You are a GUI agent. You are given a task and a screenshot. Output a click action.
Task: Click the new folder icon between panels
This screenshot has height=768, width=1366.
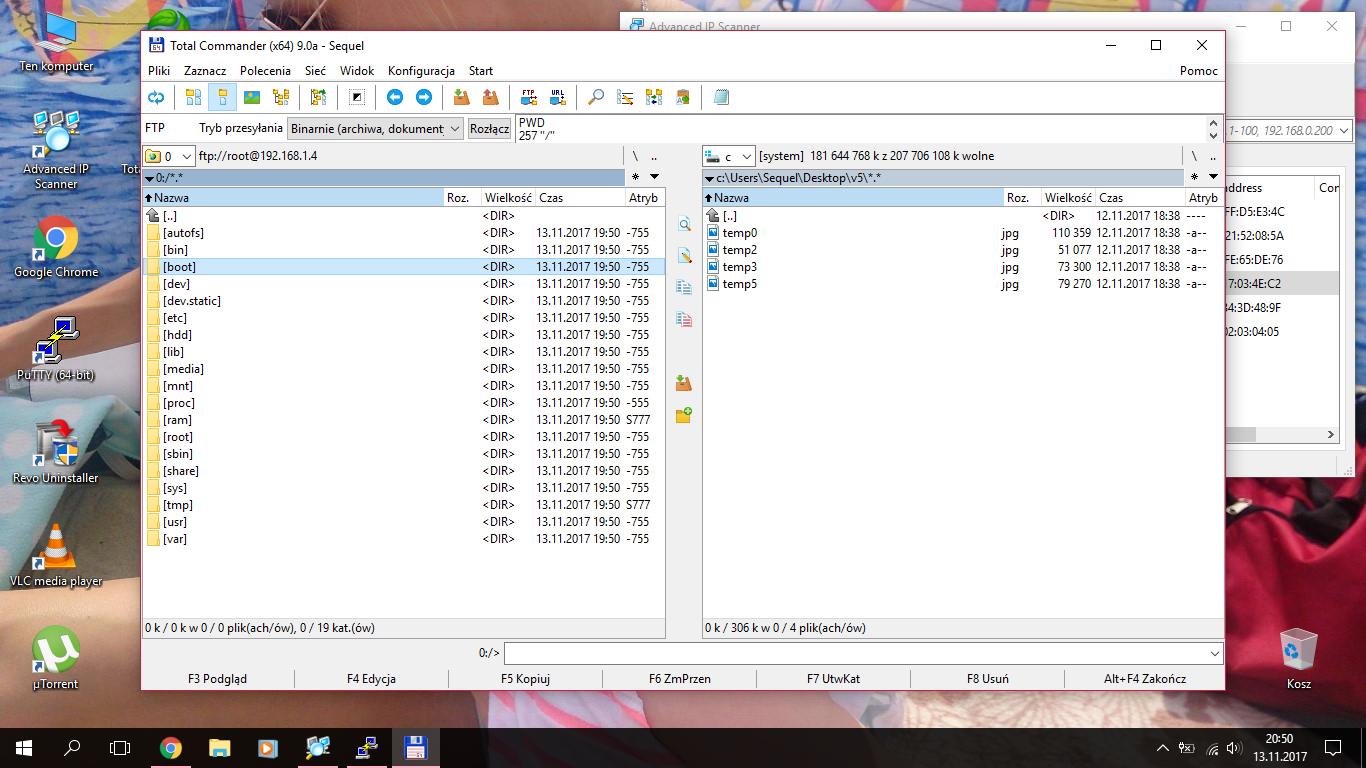point(684,415)
